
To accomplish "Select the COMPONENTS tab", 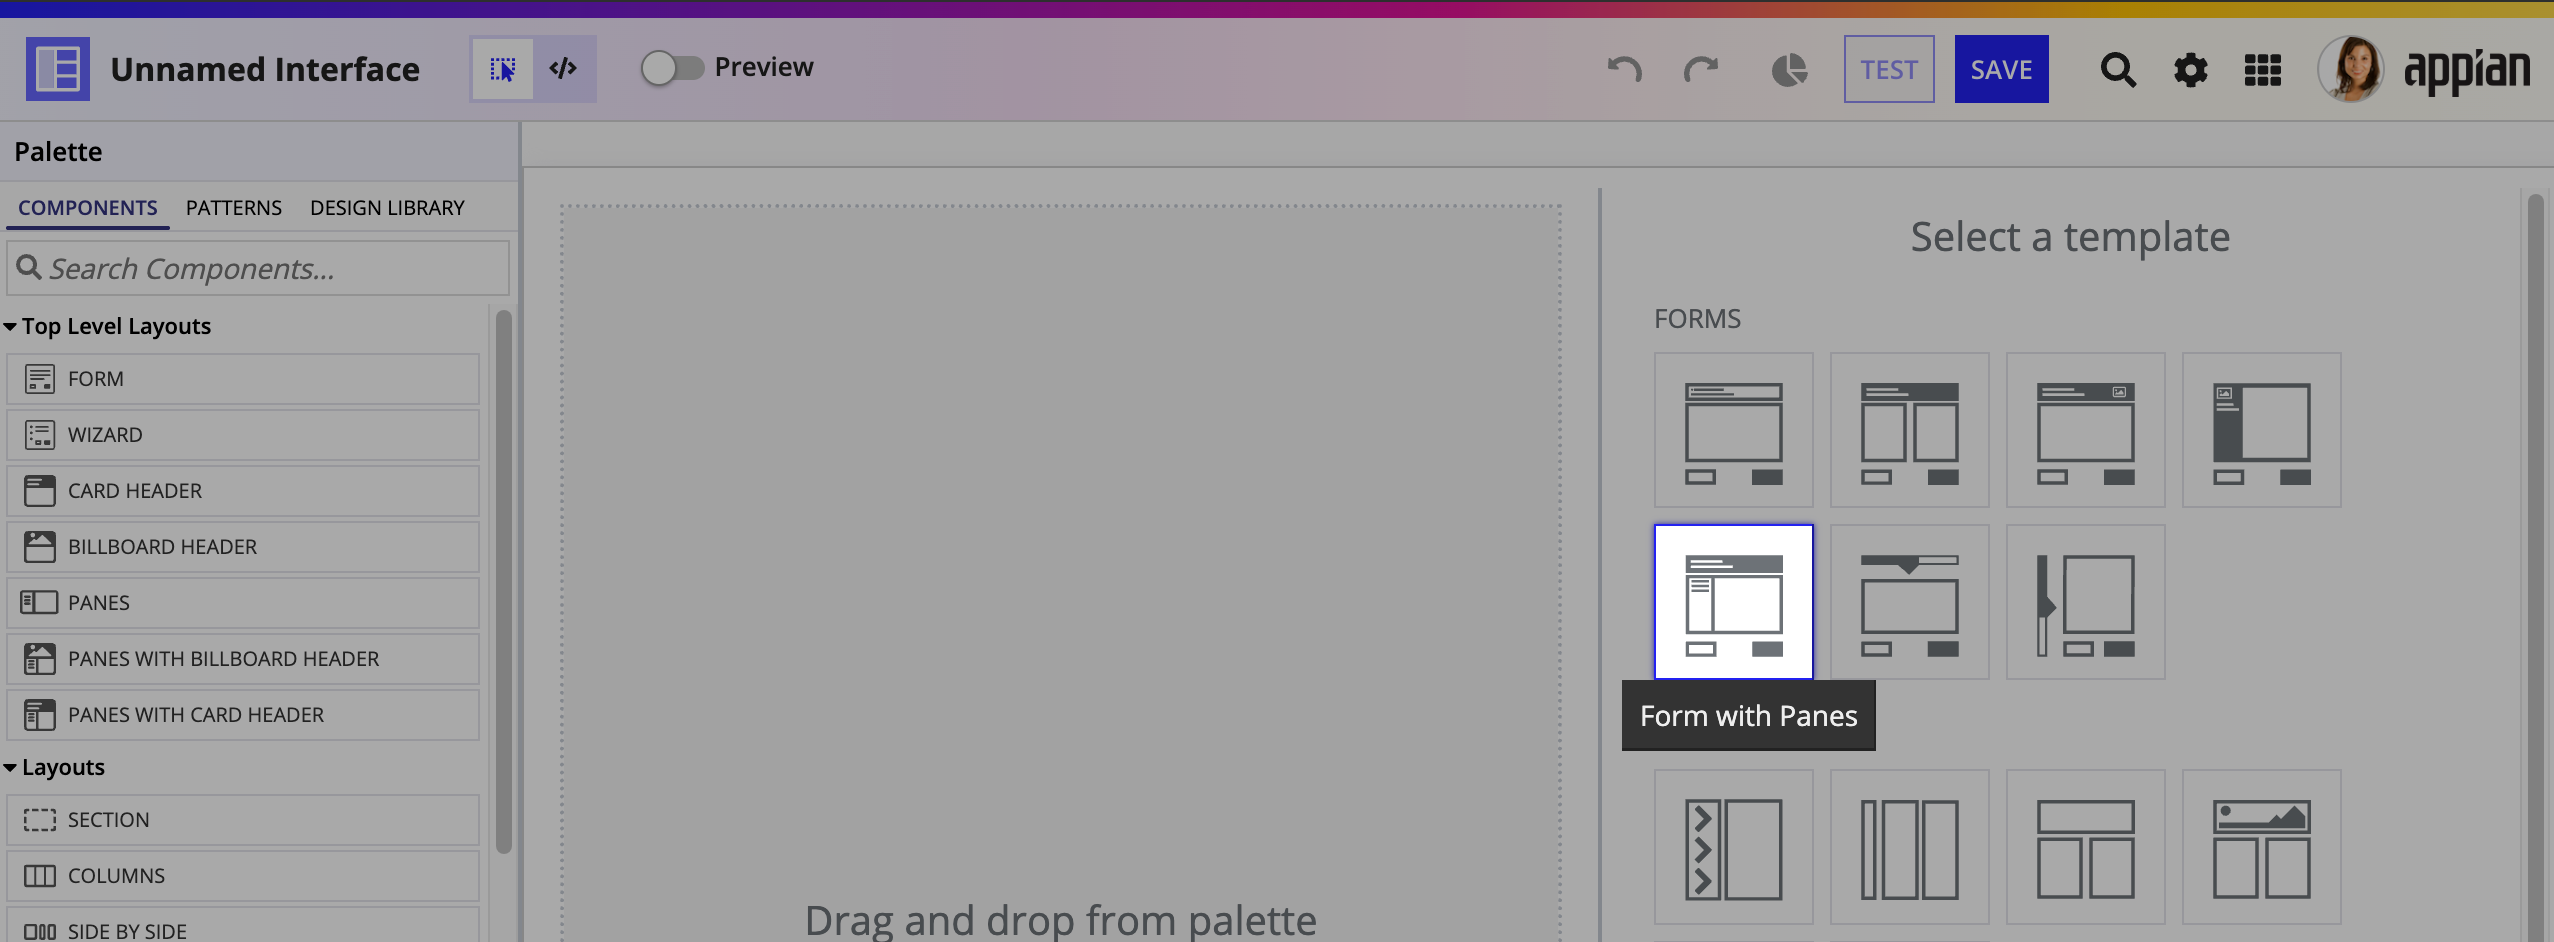I will coord(88,208).
